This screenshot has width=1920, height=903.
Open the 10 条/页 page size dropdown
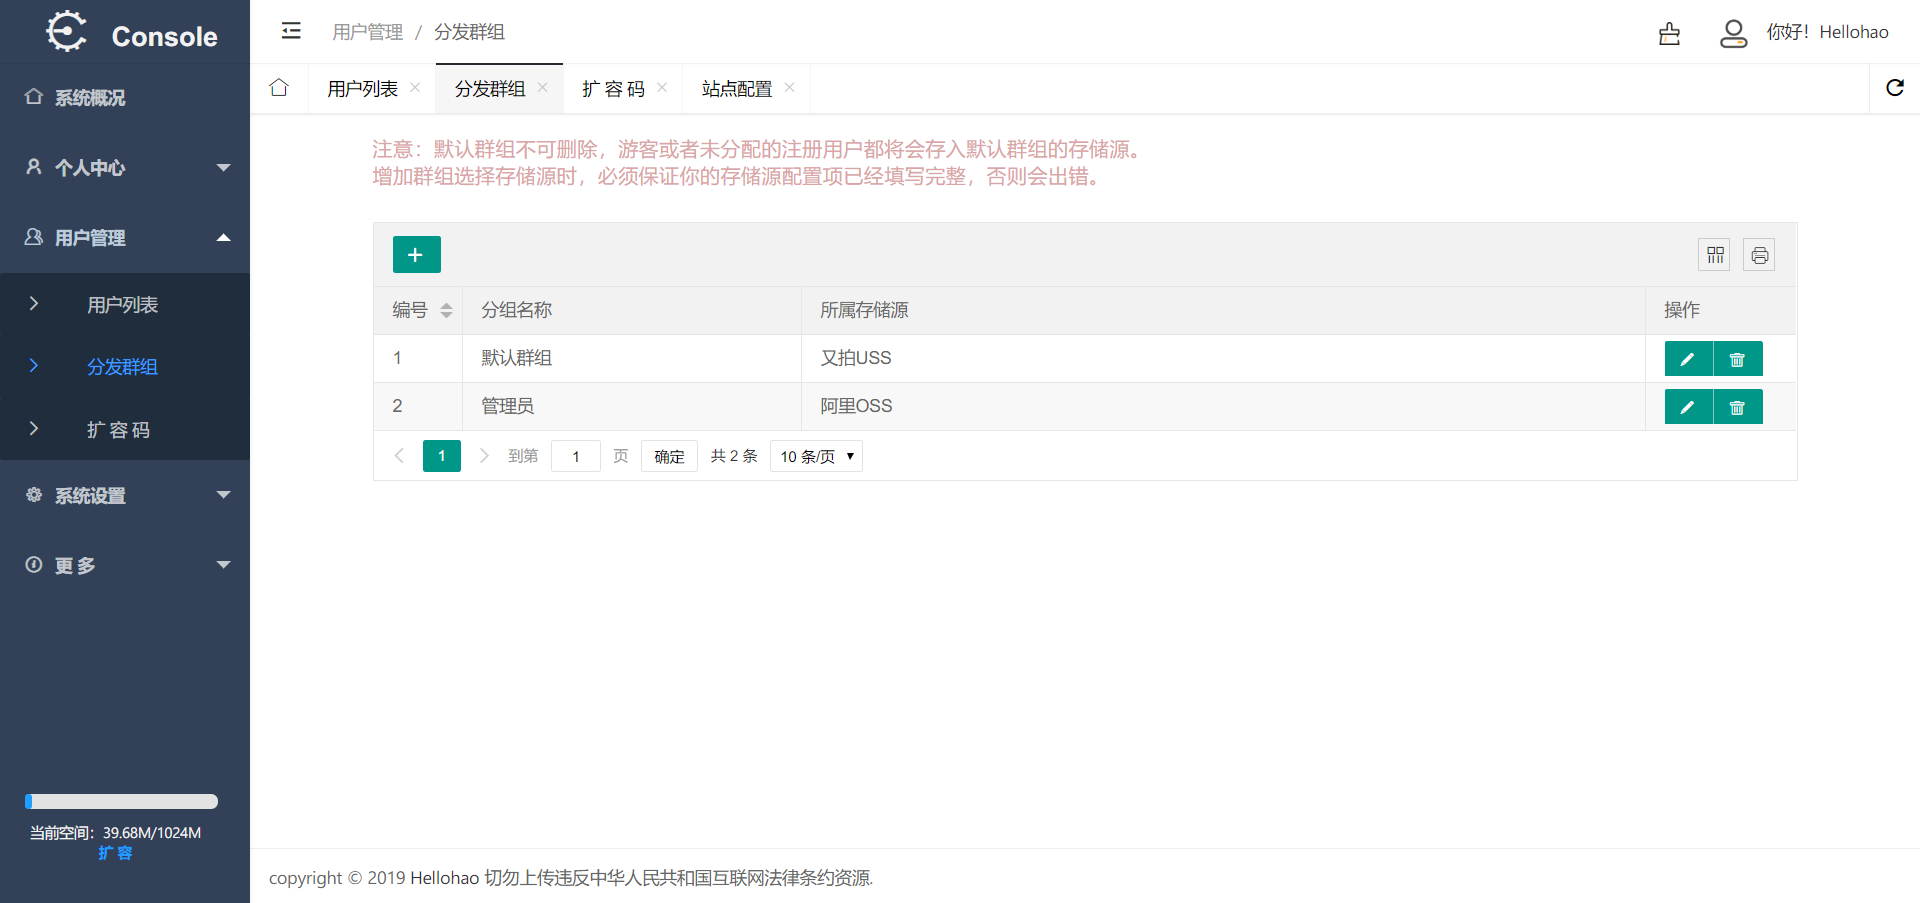[x=816, y=456]
